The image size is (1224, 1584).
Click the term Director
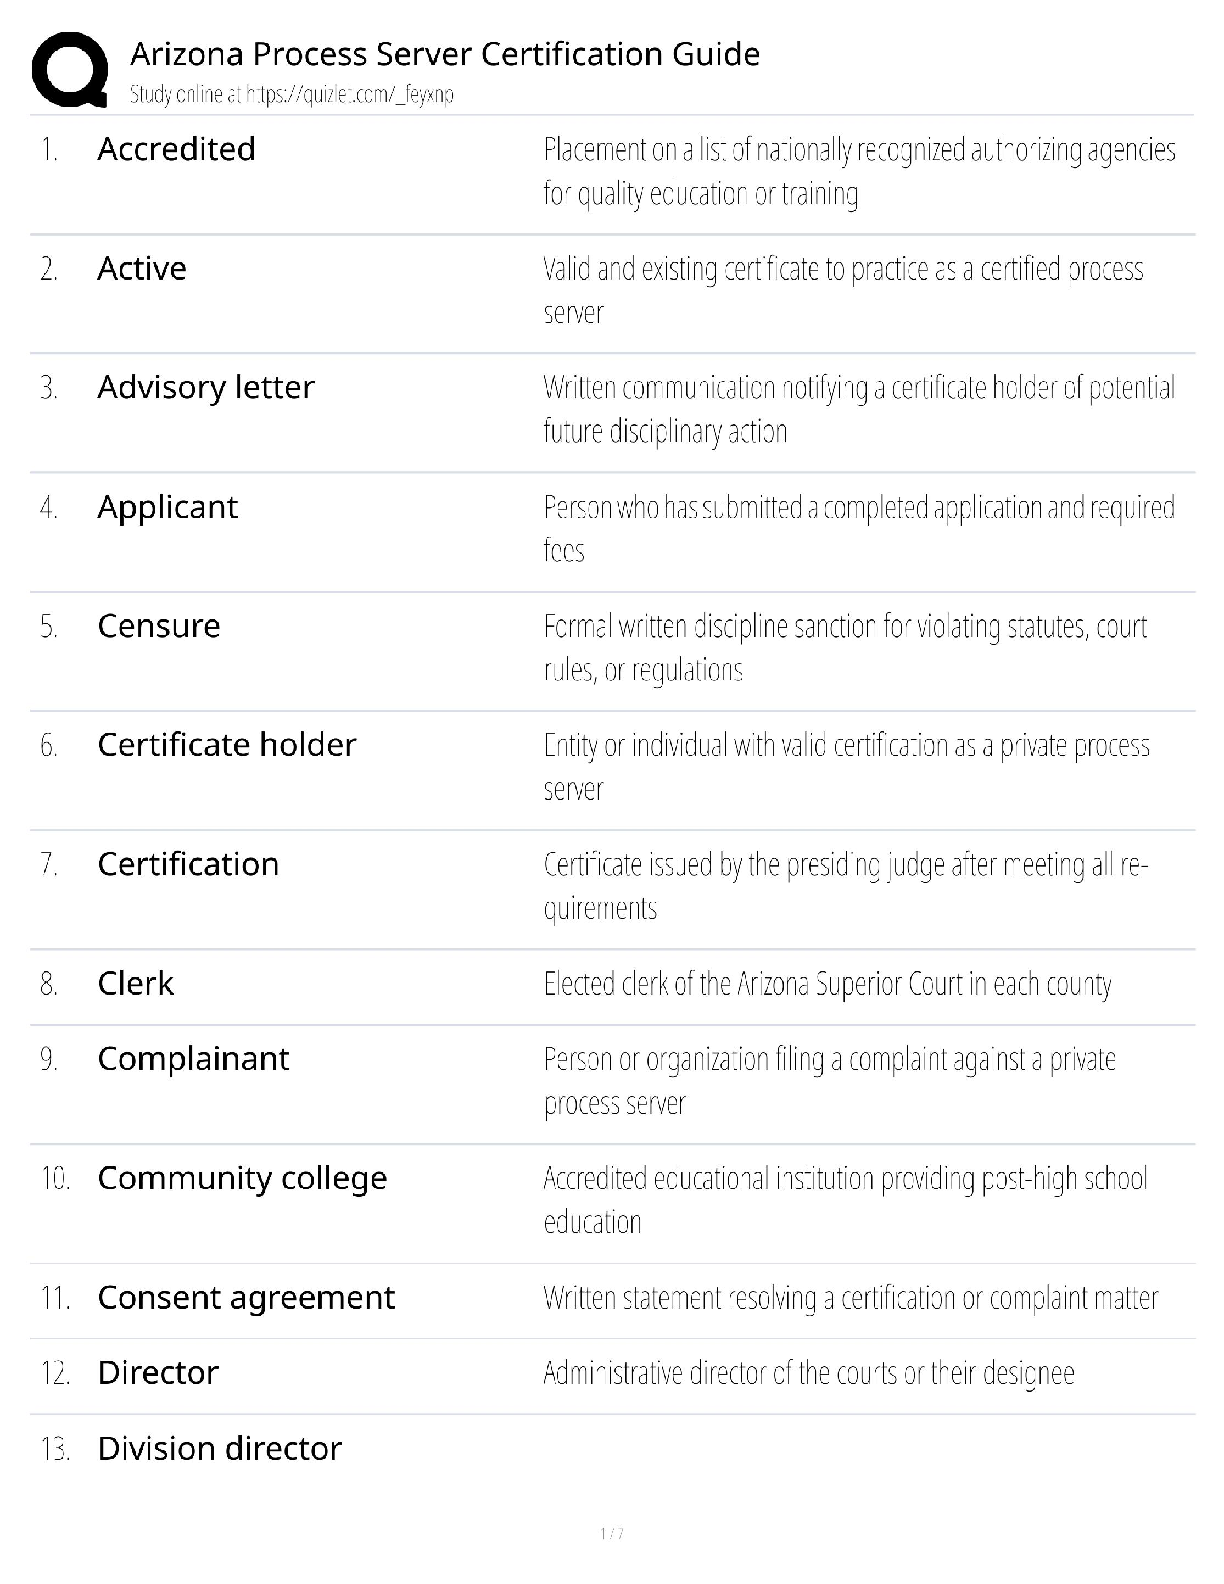157,1373
